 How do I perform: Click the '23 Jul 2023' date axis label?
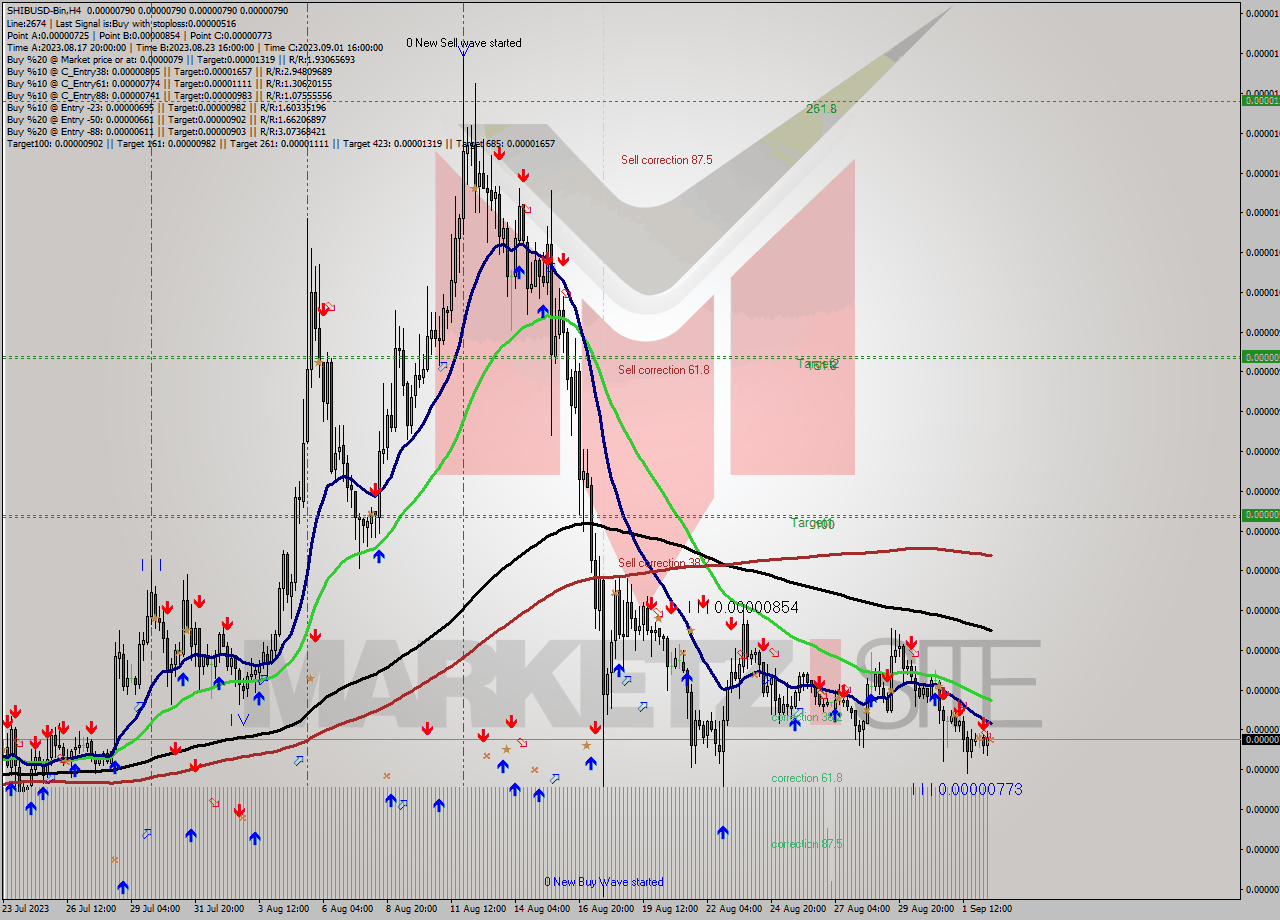click(x=26, y=909)
